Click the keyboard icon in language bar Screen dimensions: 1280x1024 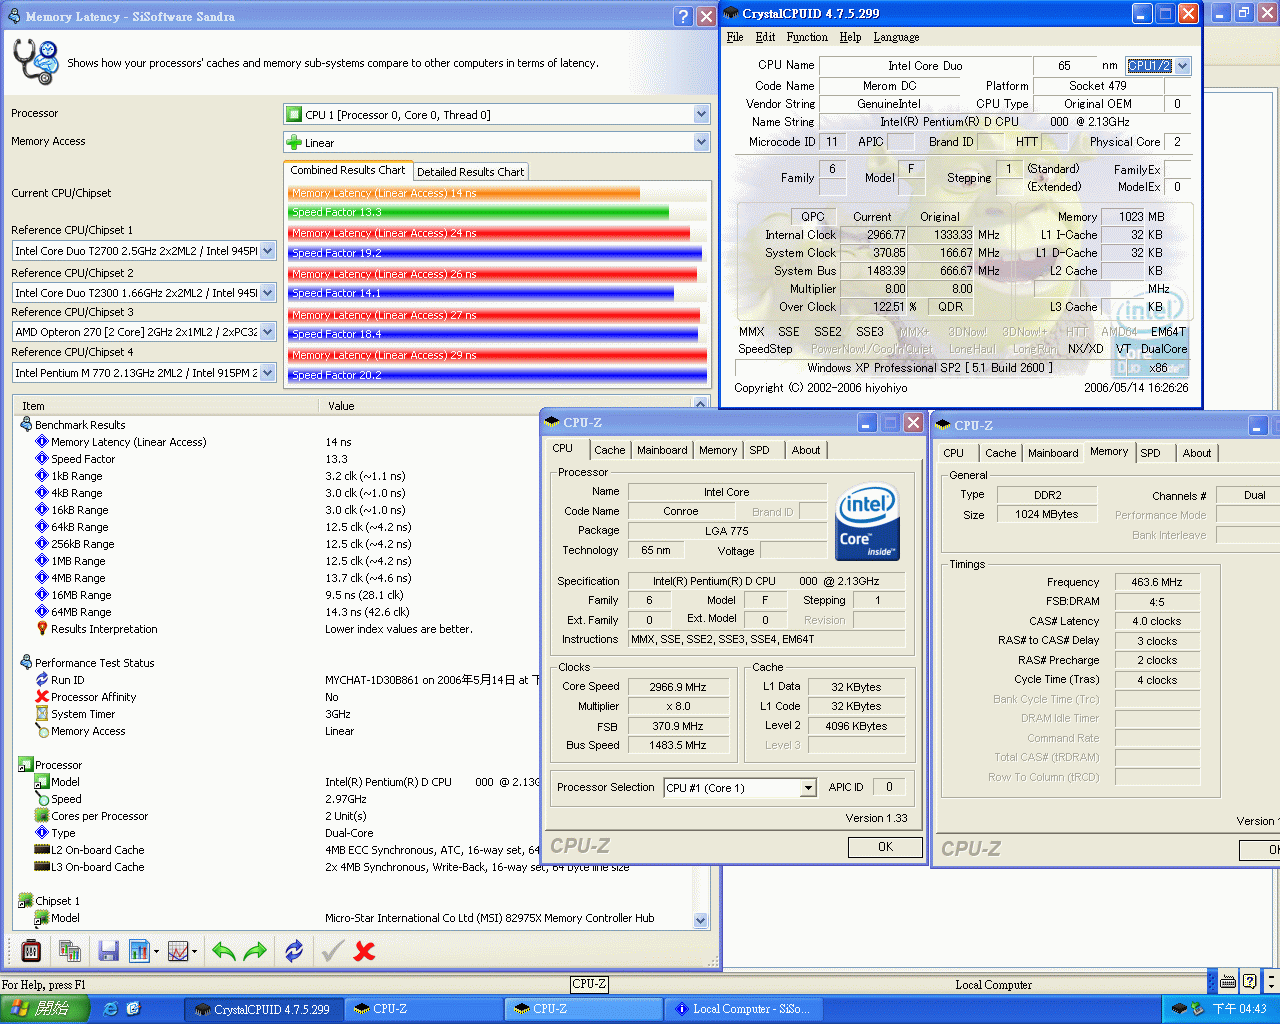point(1228,982)
